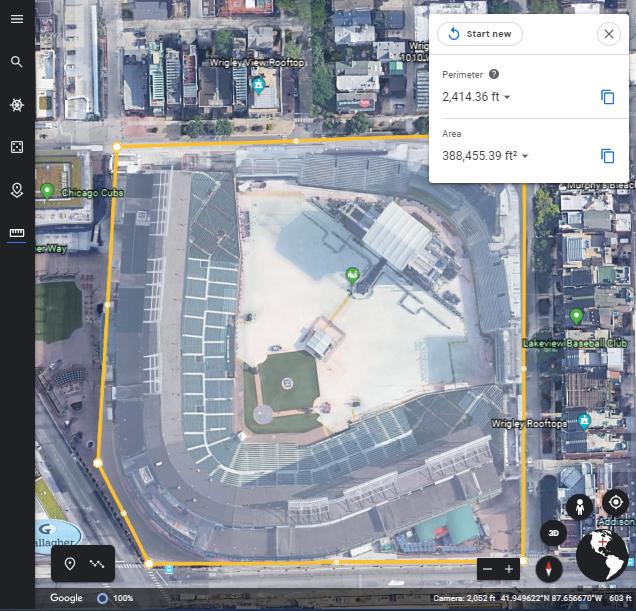
Task: Click the Wrigley Rooftops label
Action: click(529, 424)
